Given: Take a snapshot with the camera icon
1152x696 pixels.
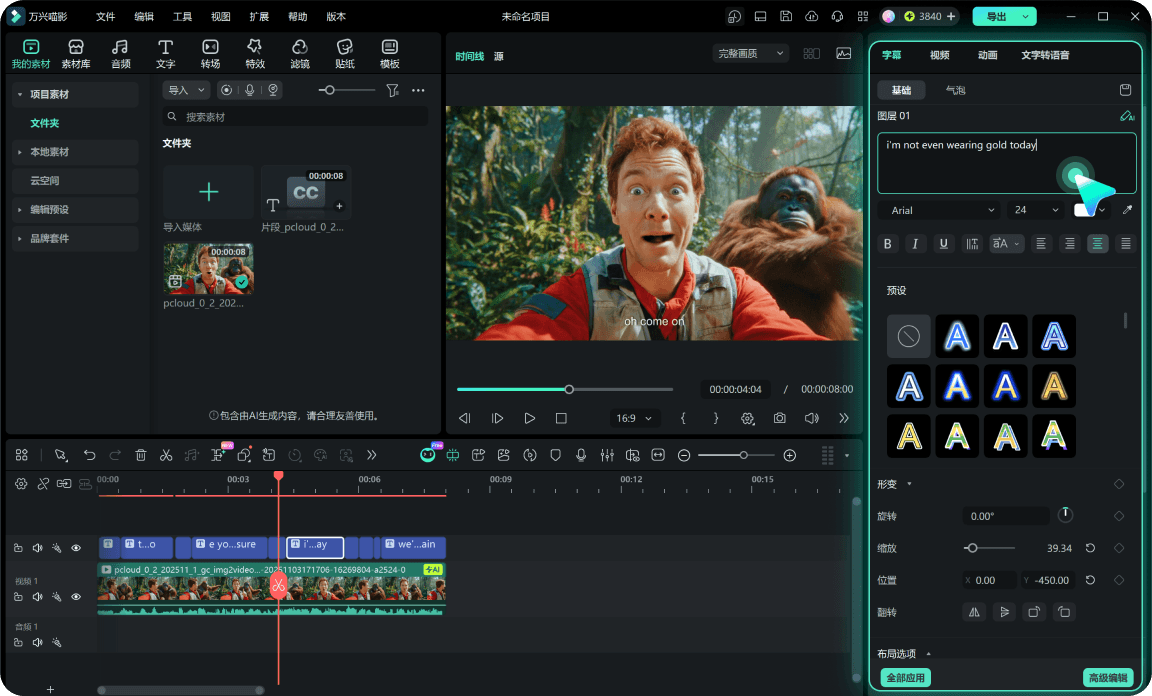Looking at the screenshot, I should coord(780,418).
